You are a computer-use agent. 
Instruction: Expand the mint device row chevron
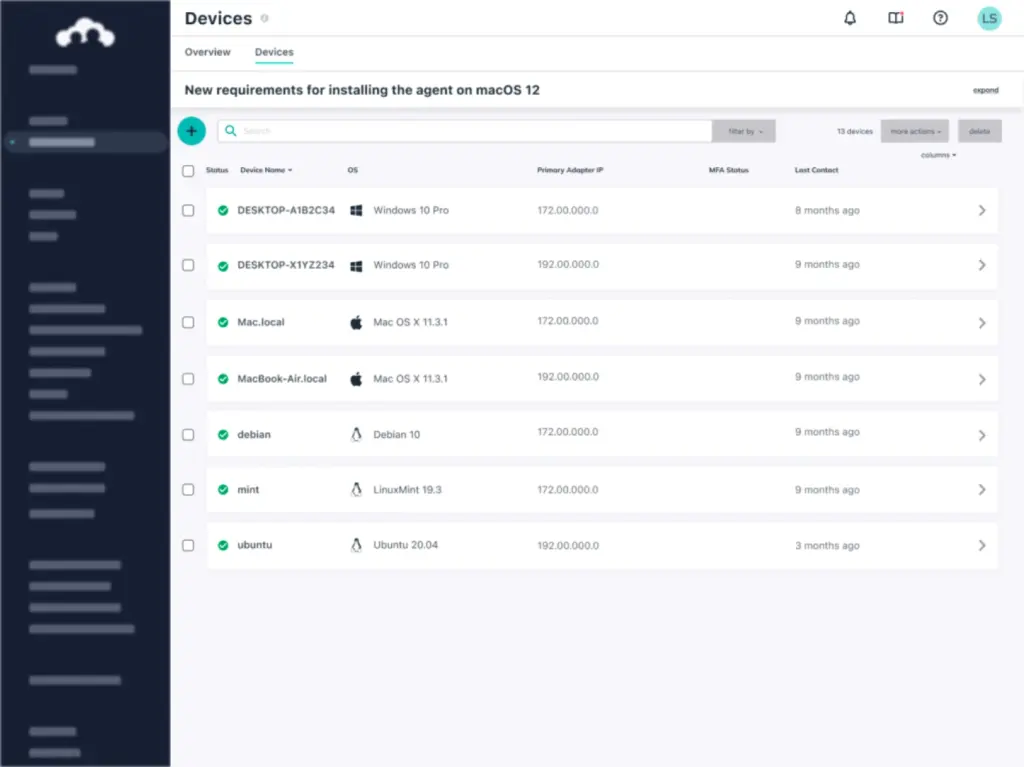tap(981, 490)
